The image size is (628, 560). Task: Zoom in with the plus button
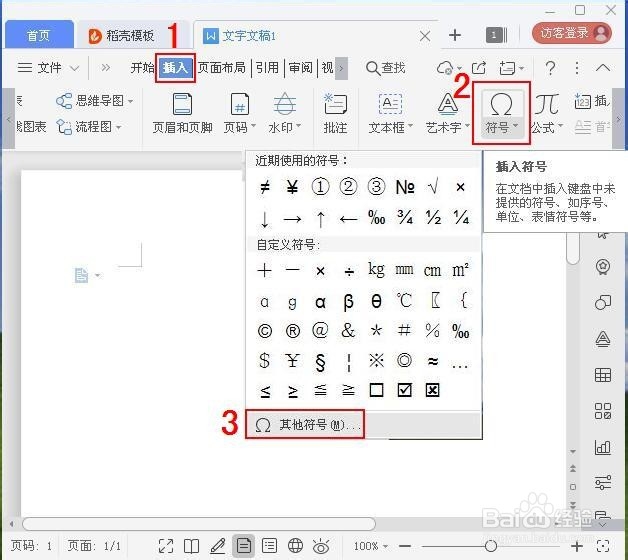pyautogui.click(x=577, y=546)
